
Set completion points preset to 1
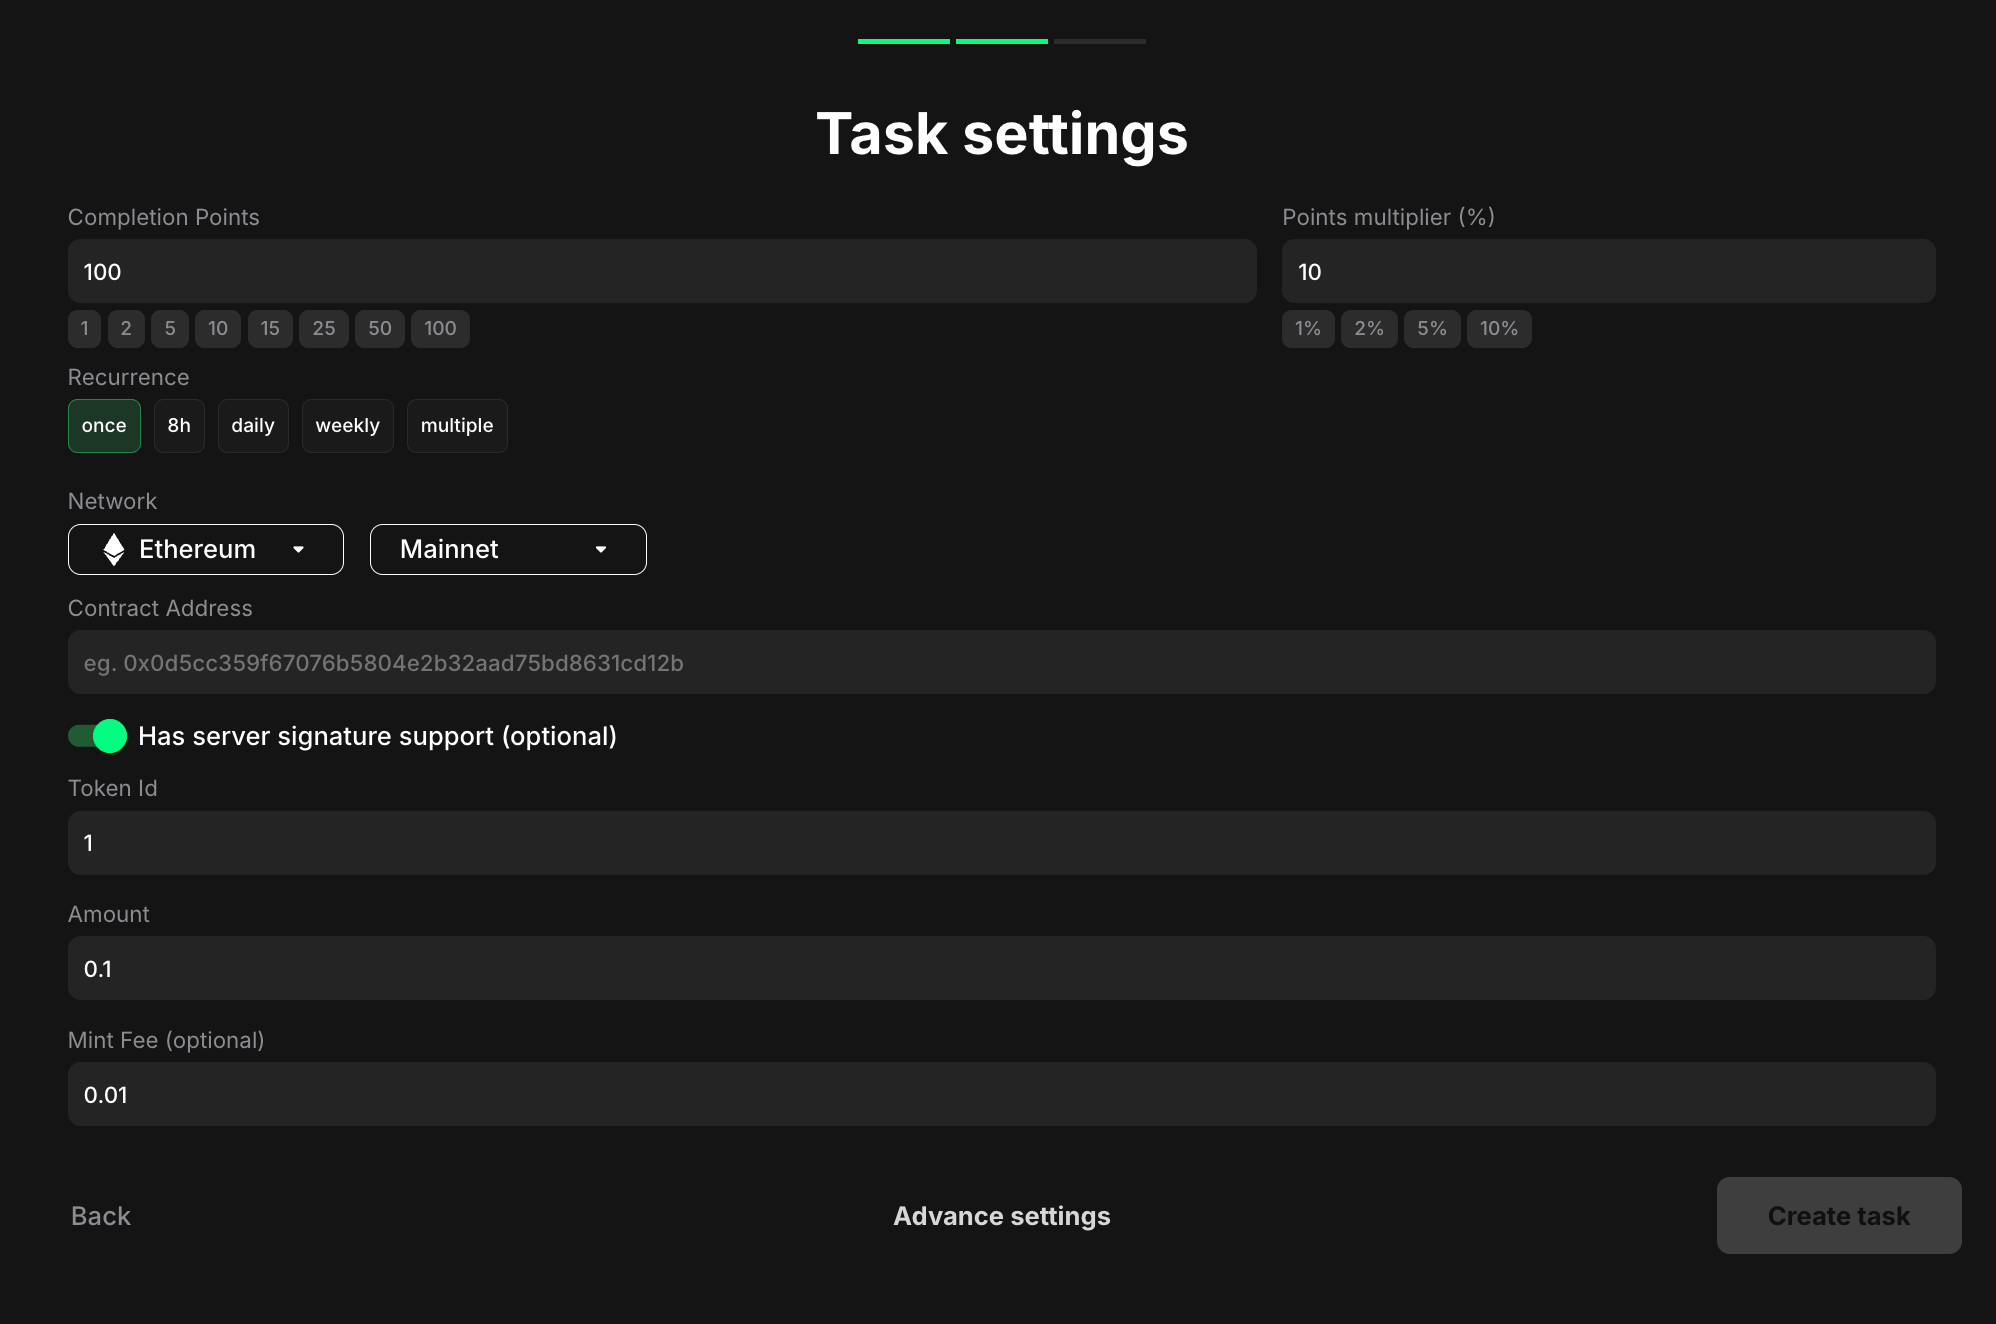pyautogui.click(x=85, y=329)
